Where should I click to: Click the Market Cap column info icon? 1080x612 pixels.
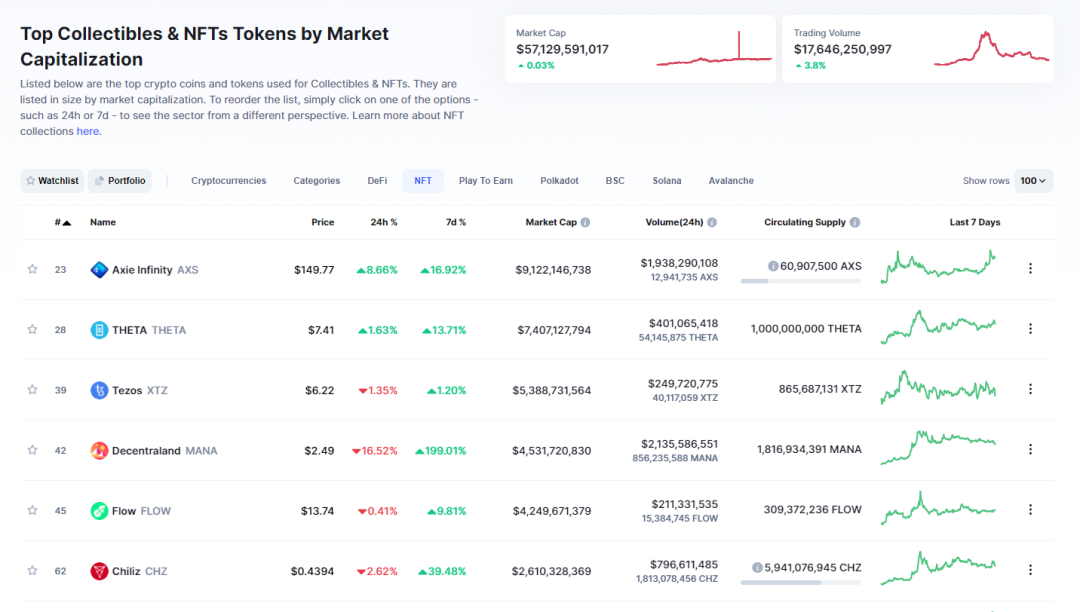point(585,223)
